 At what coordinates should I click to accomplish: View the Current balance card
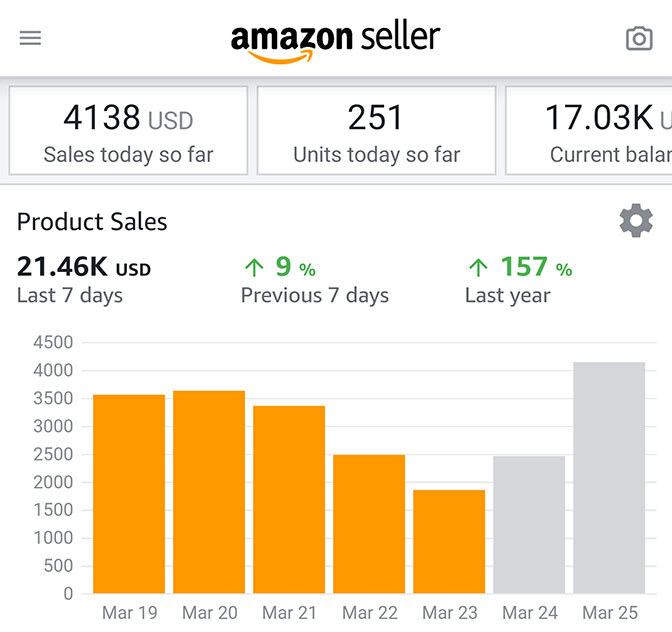coord(590,131)
